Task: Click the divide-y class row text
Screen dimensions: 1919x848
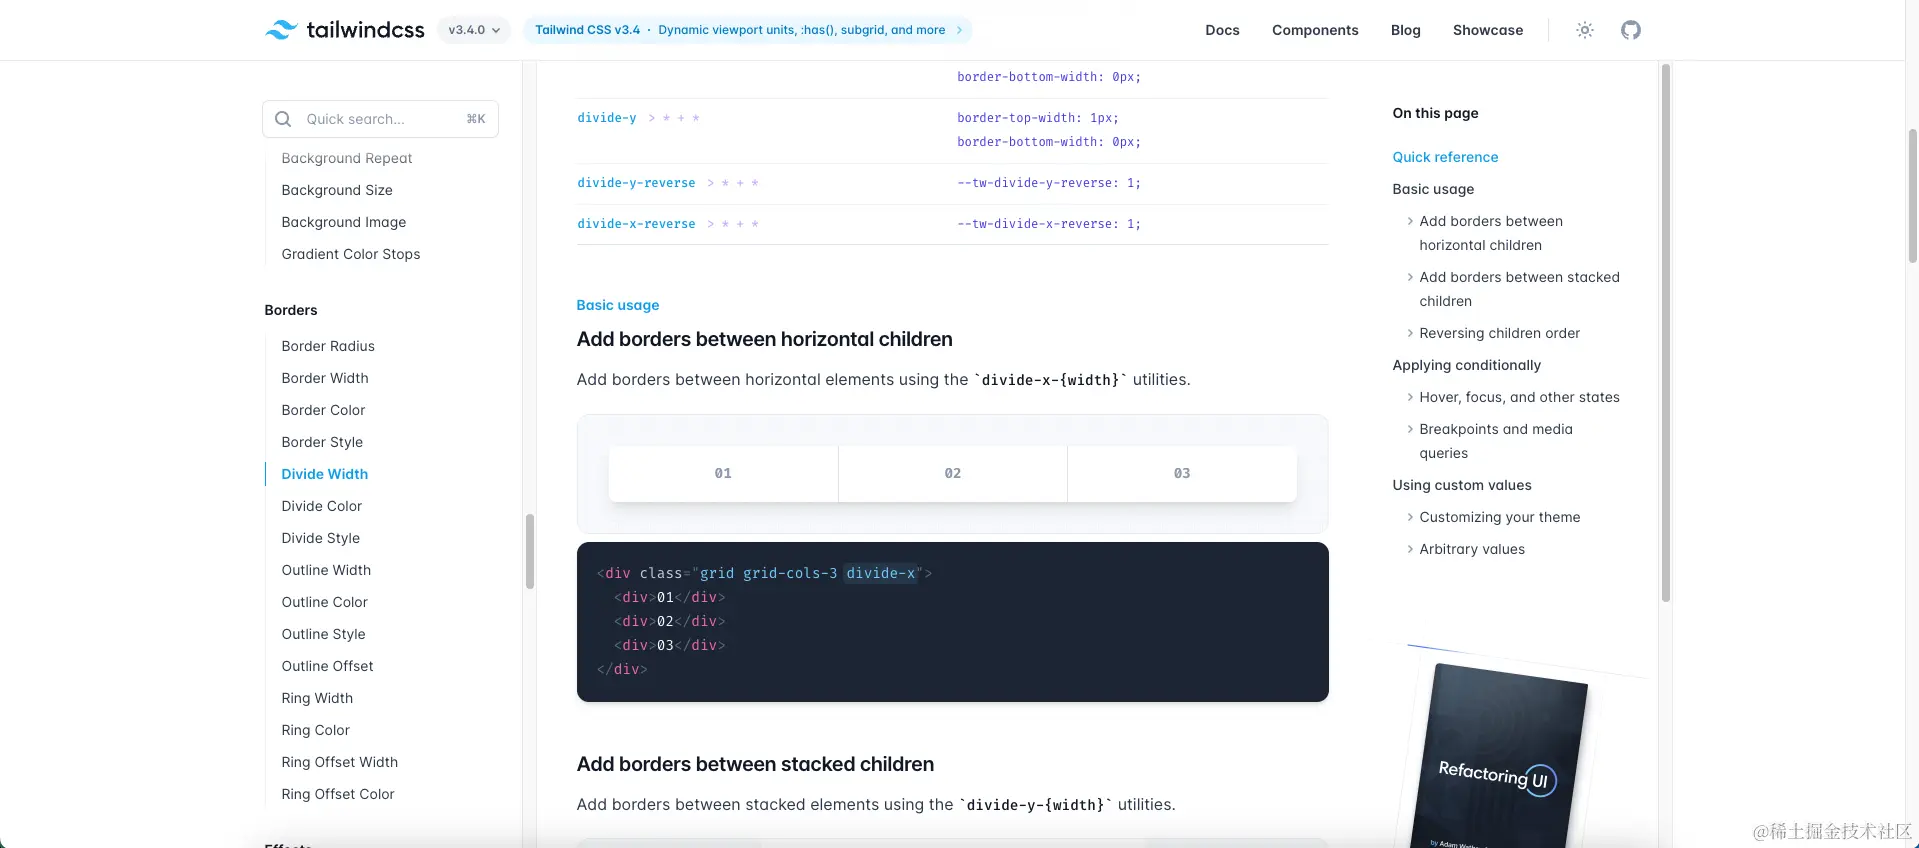Action: coord(607,118)
